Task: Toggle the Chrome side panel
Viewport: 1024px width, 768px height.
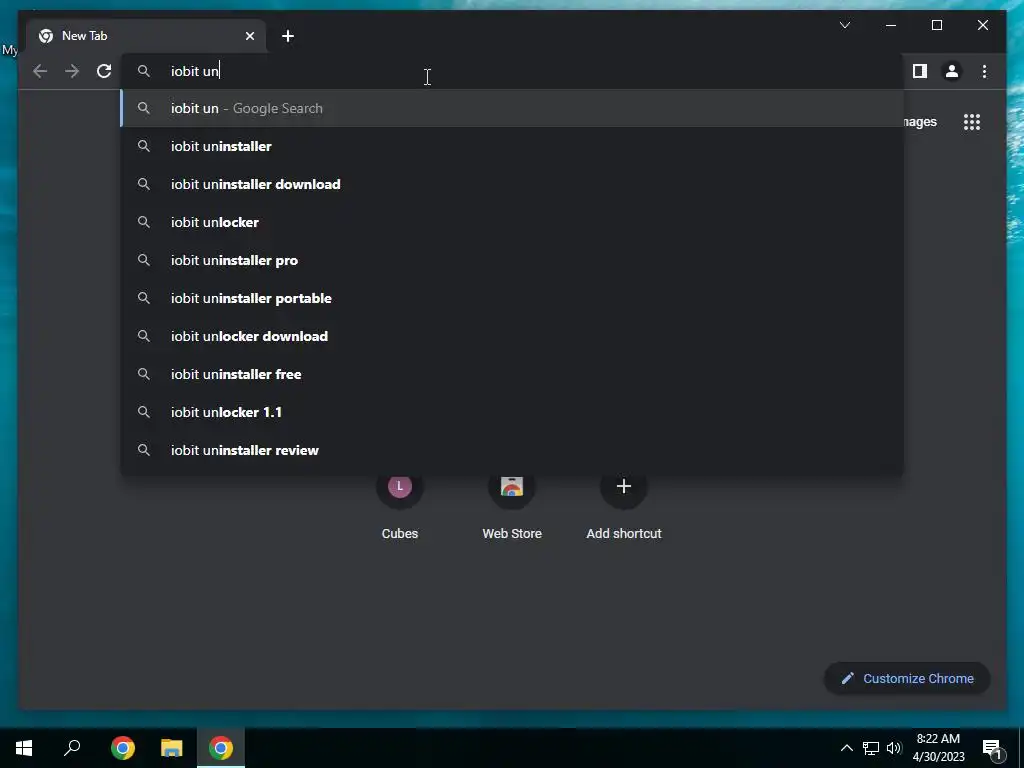Action: coord(920,71)
